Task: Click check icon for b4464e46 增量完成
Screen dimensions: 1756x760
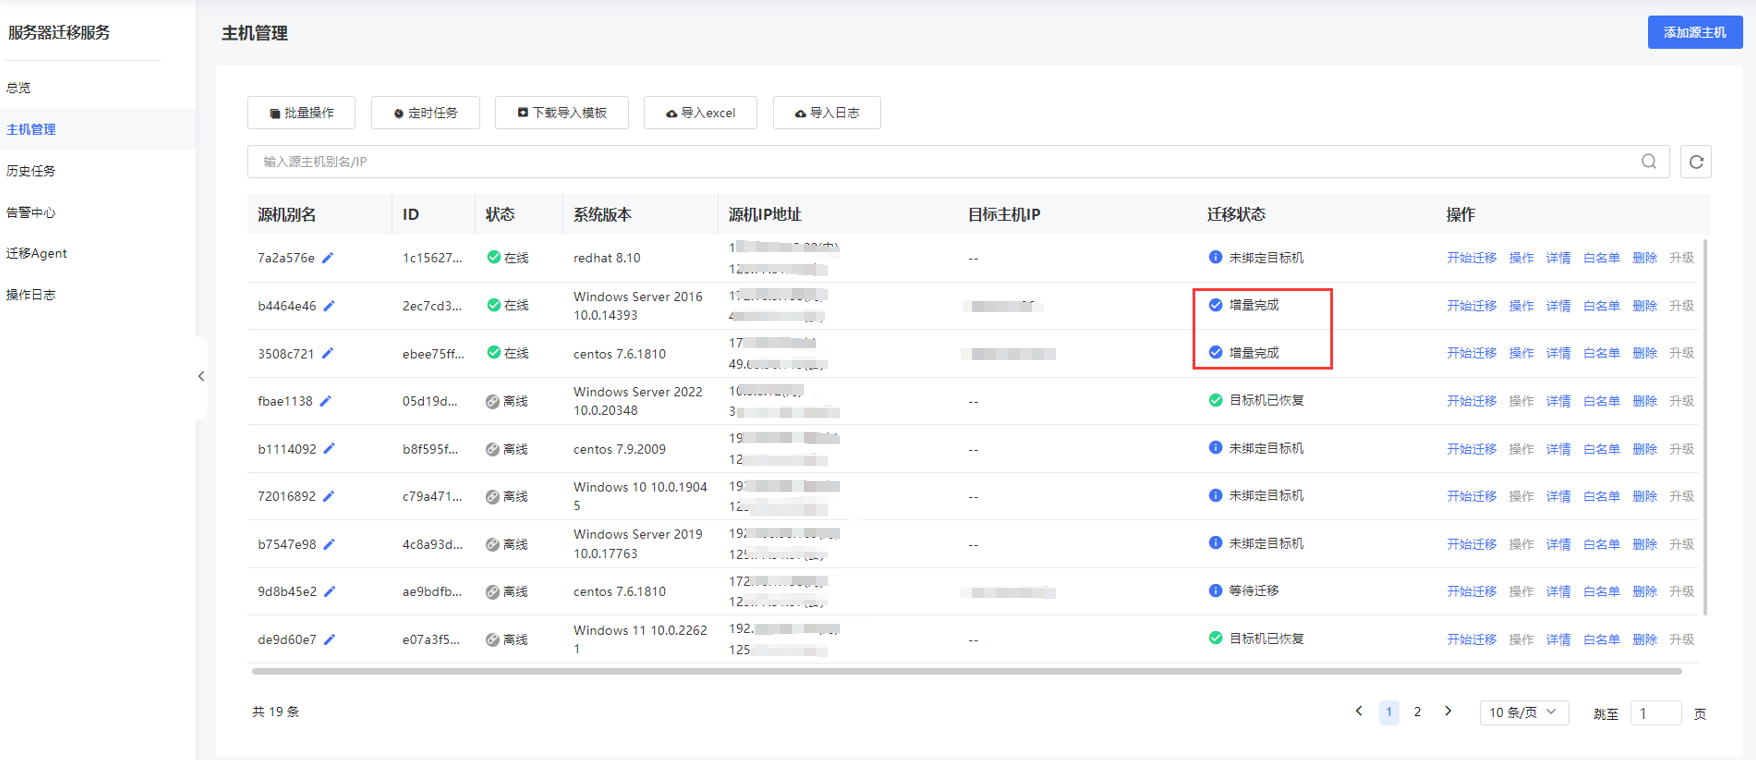Action: pos(1215,305)
